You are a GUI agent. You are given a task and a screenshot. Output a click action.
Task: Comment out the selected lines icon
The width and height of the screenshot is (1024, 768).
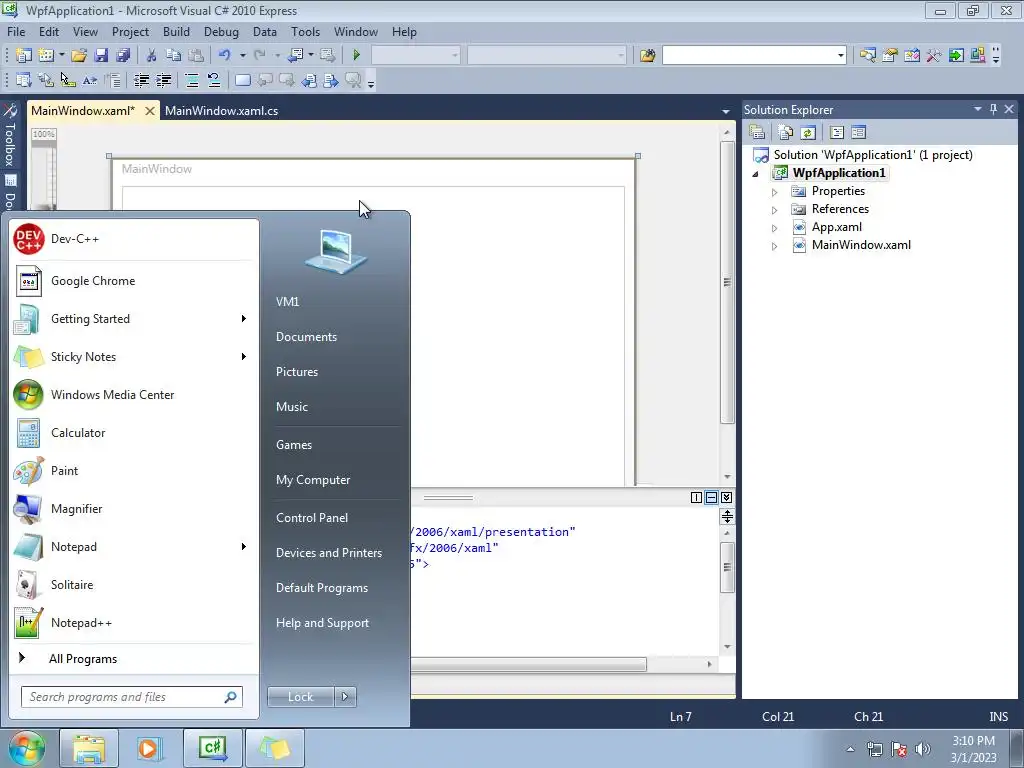[192, 80]
